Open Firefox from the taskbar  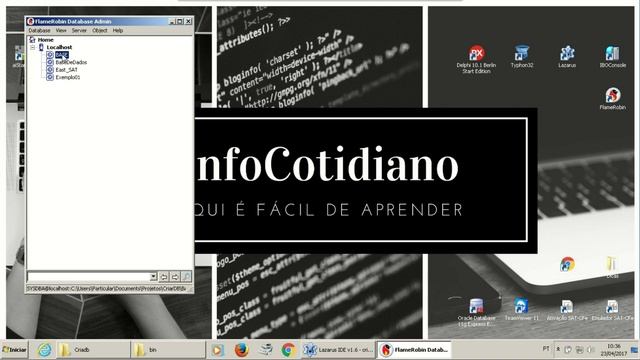tap(242, 350)
